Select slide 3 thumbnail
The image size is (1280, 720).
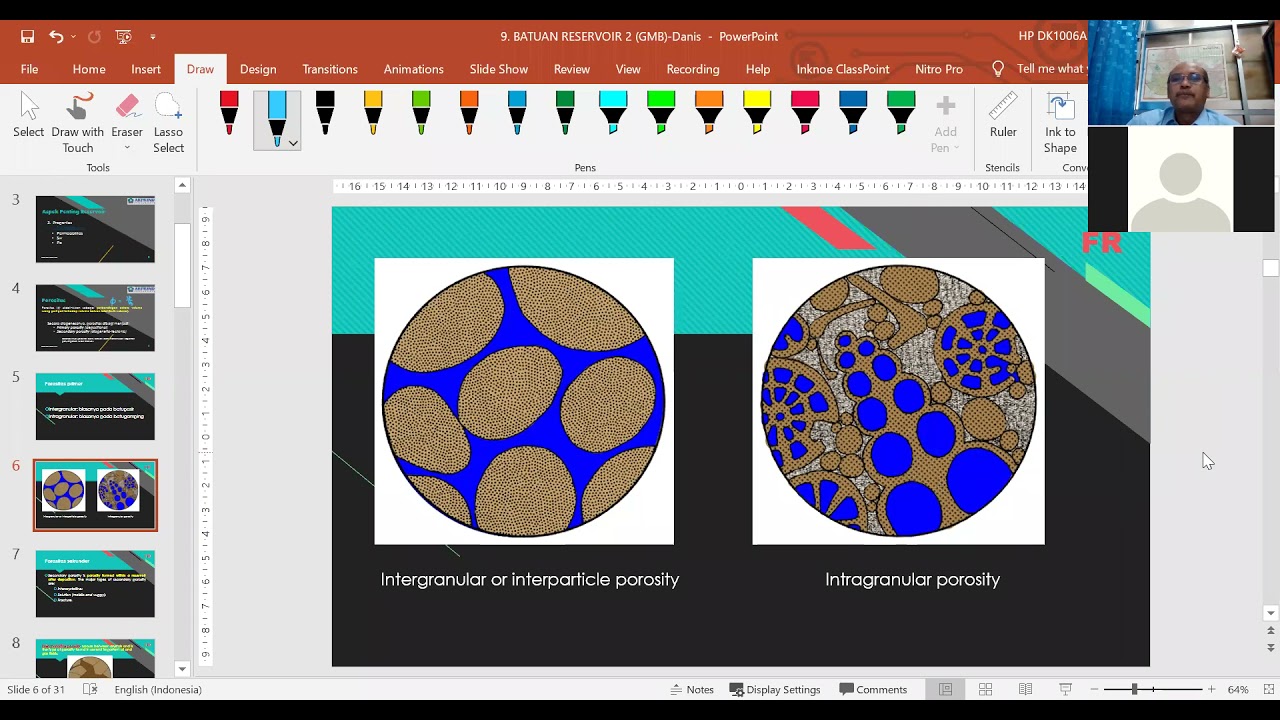click(x=95, y=229)
